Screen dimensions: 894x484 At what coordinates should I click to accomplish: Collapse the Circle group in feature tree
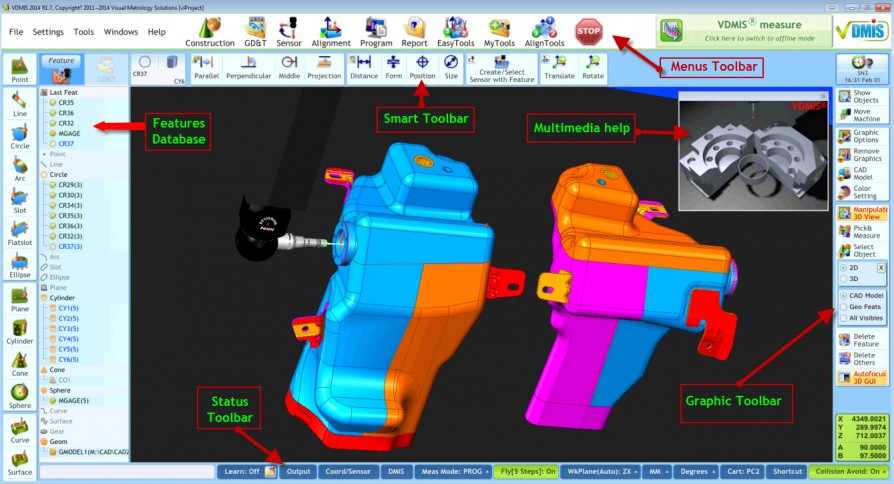[44, 174]
